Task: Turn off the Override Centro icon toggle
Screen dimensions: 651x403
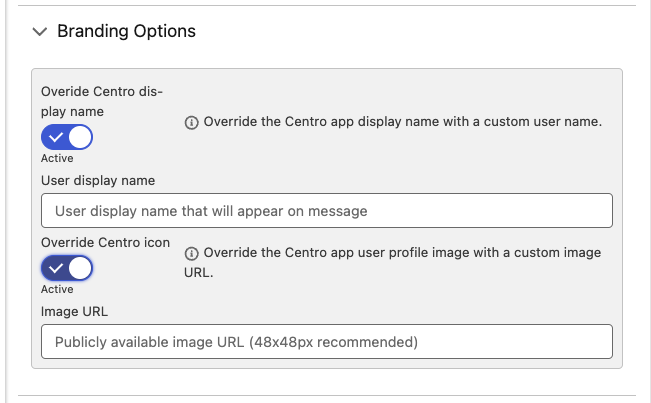Action: coord(67,268)
